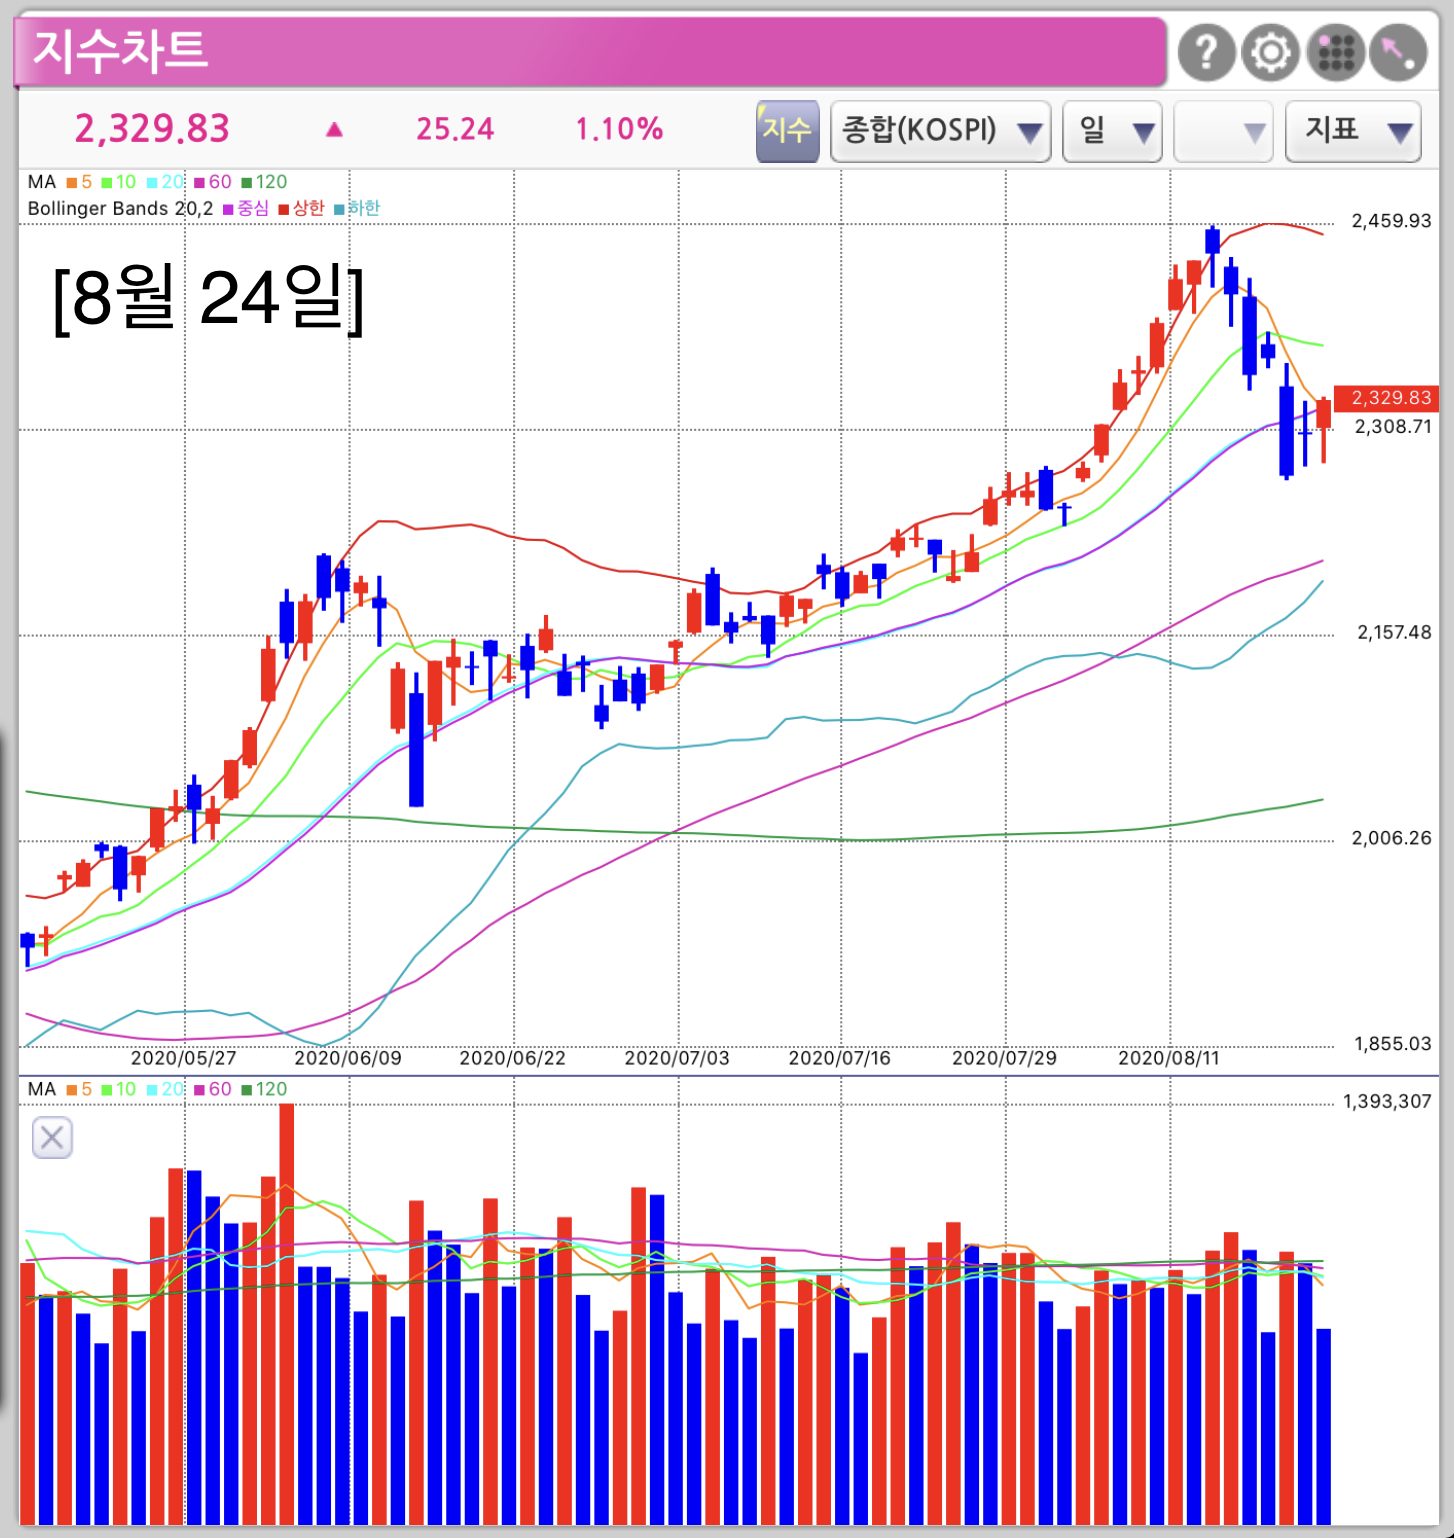Open the 일 period dropdown
1454x1538 pixels.
click(1113, 130)
